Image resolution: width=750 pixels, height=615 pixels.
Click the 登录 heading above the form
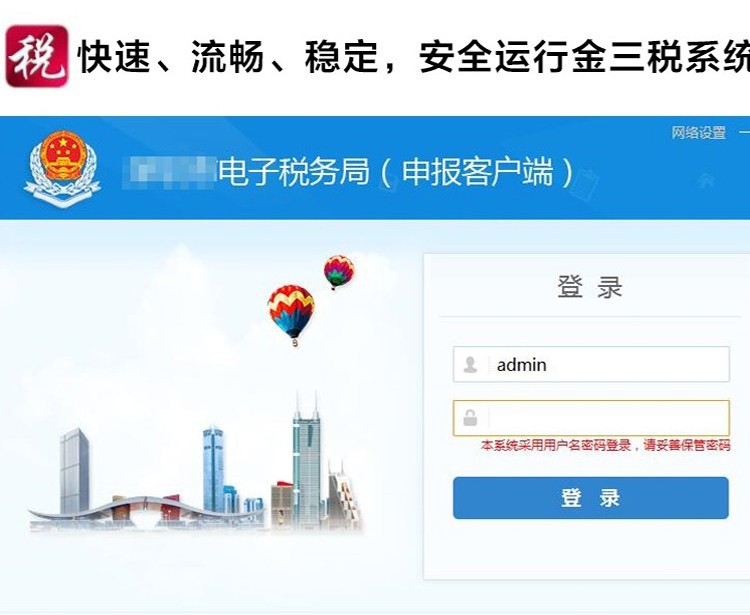[x=590, y=287]
